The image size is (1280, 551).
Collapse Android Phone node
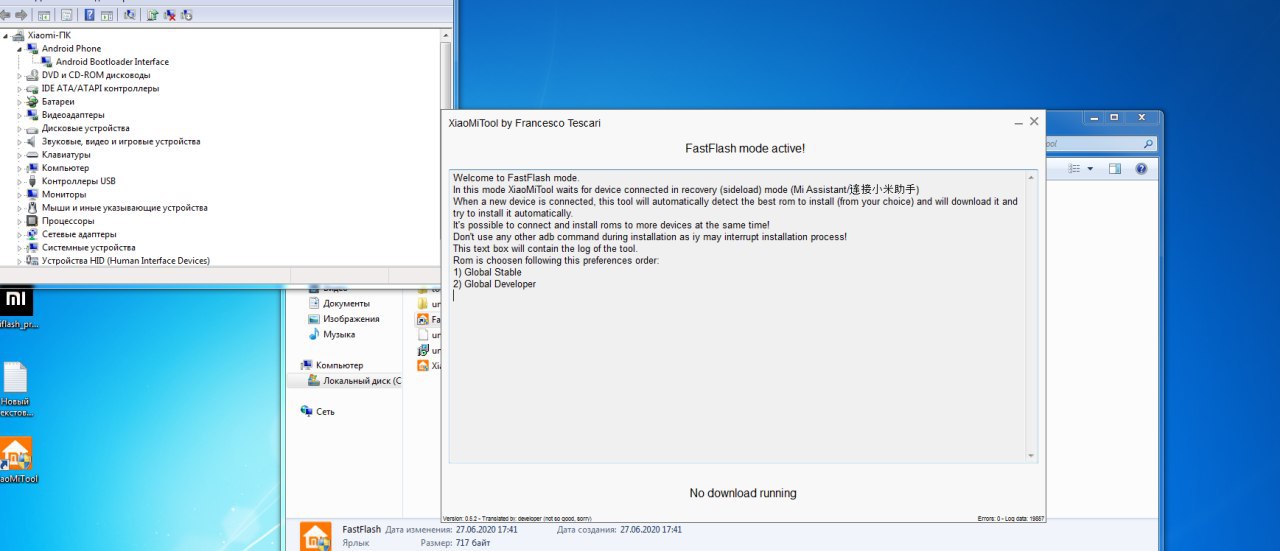coord(20,48)
